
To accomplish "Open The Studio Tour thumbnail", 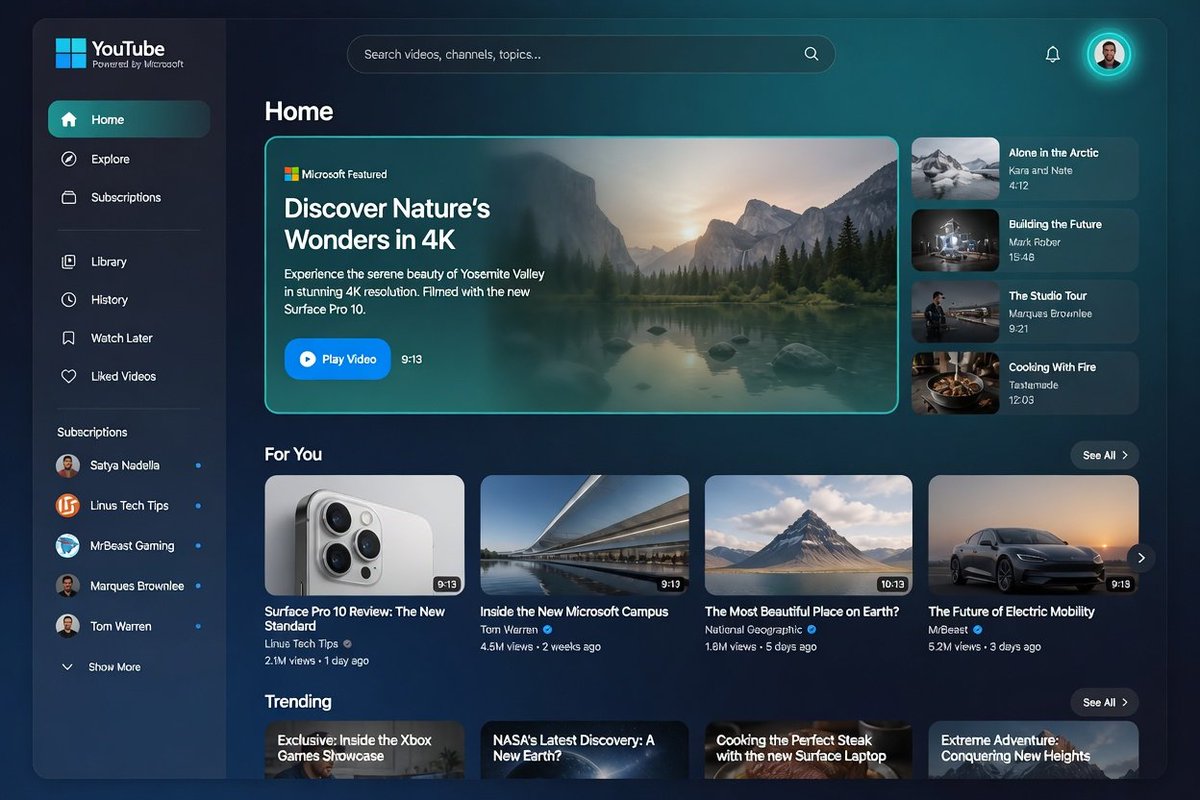I will 955,311.
